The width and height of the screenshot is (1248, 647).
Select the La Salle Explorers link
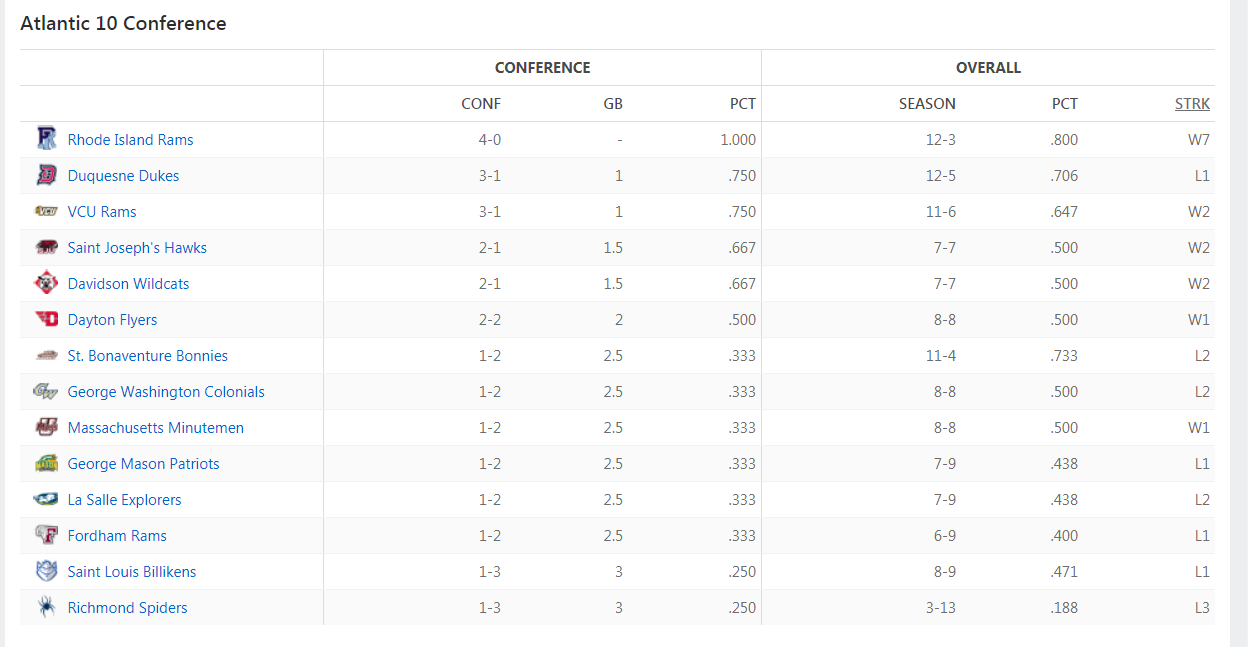tap(125, 500)
